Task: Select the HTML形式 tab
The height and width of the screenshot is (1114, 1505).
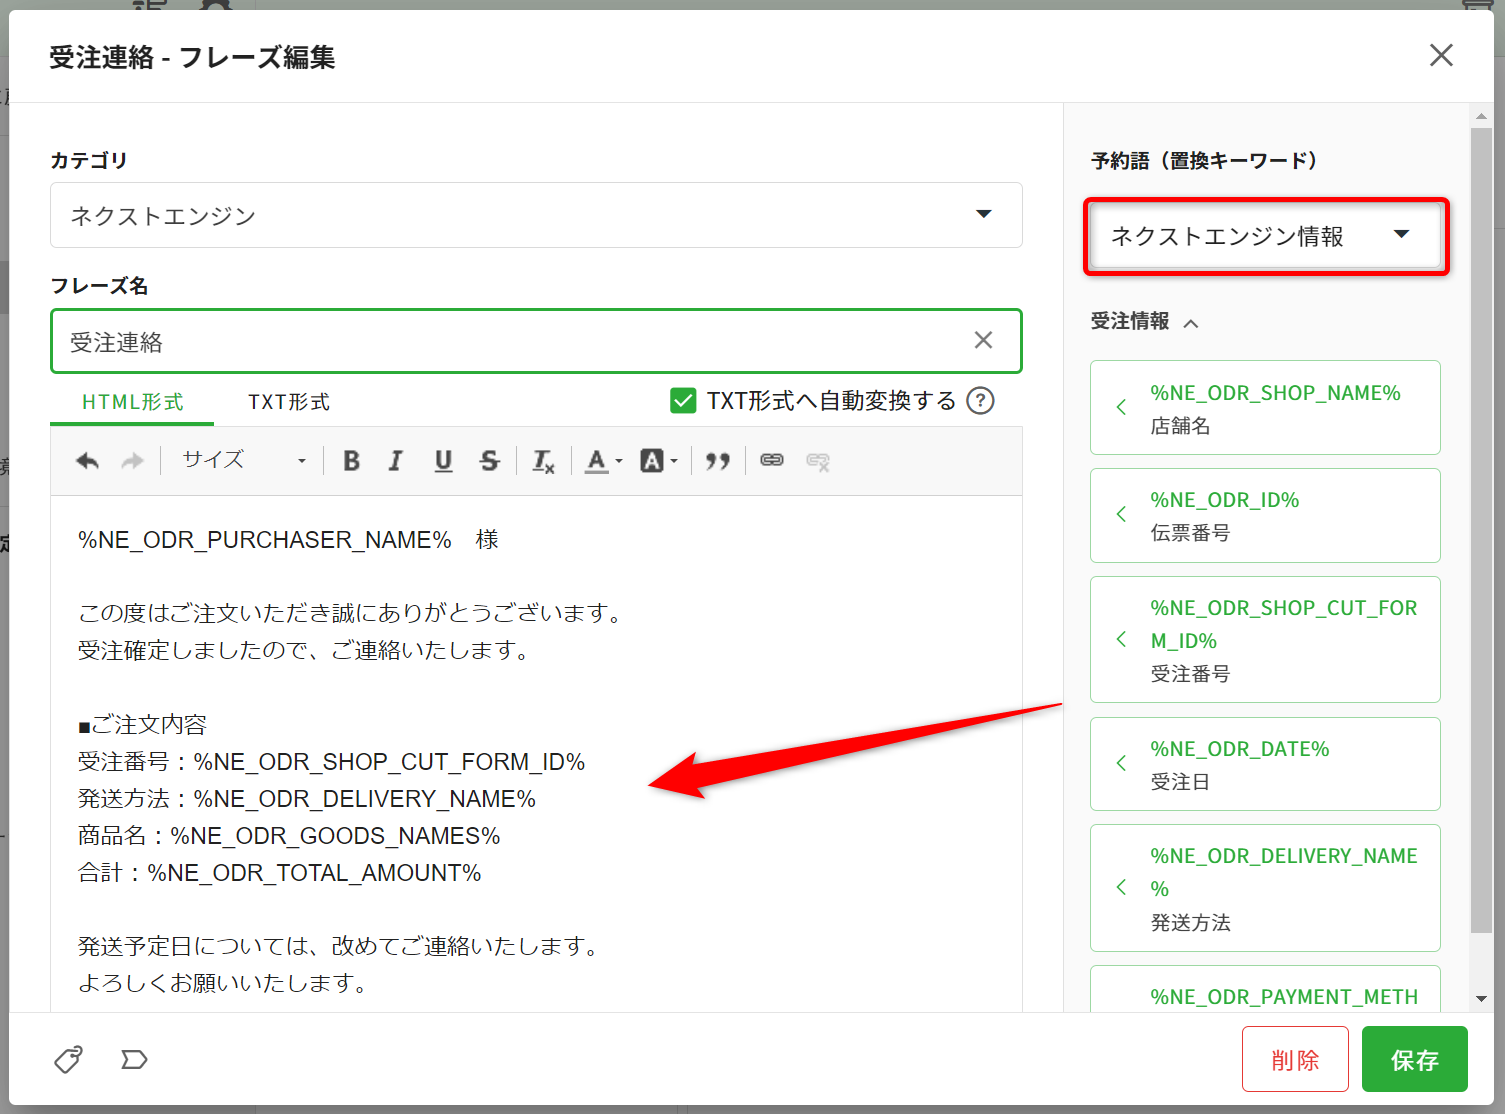Action: coord(132,402)
